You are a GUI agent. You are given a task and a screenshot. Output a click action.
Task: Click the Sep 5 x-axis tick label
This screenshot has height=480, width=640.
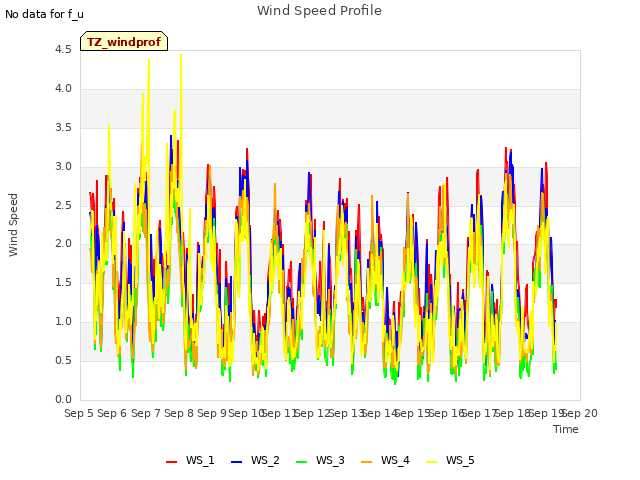click(79, 413)
